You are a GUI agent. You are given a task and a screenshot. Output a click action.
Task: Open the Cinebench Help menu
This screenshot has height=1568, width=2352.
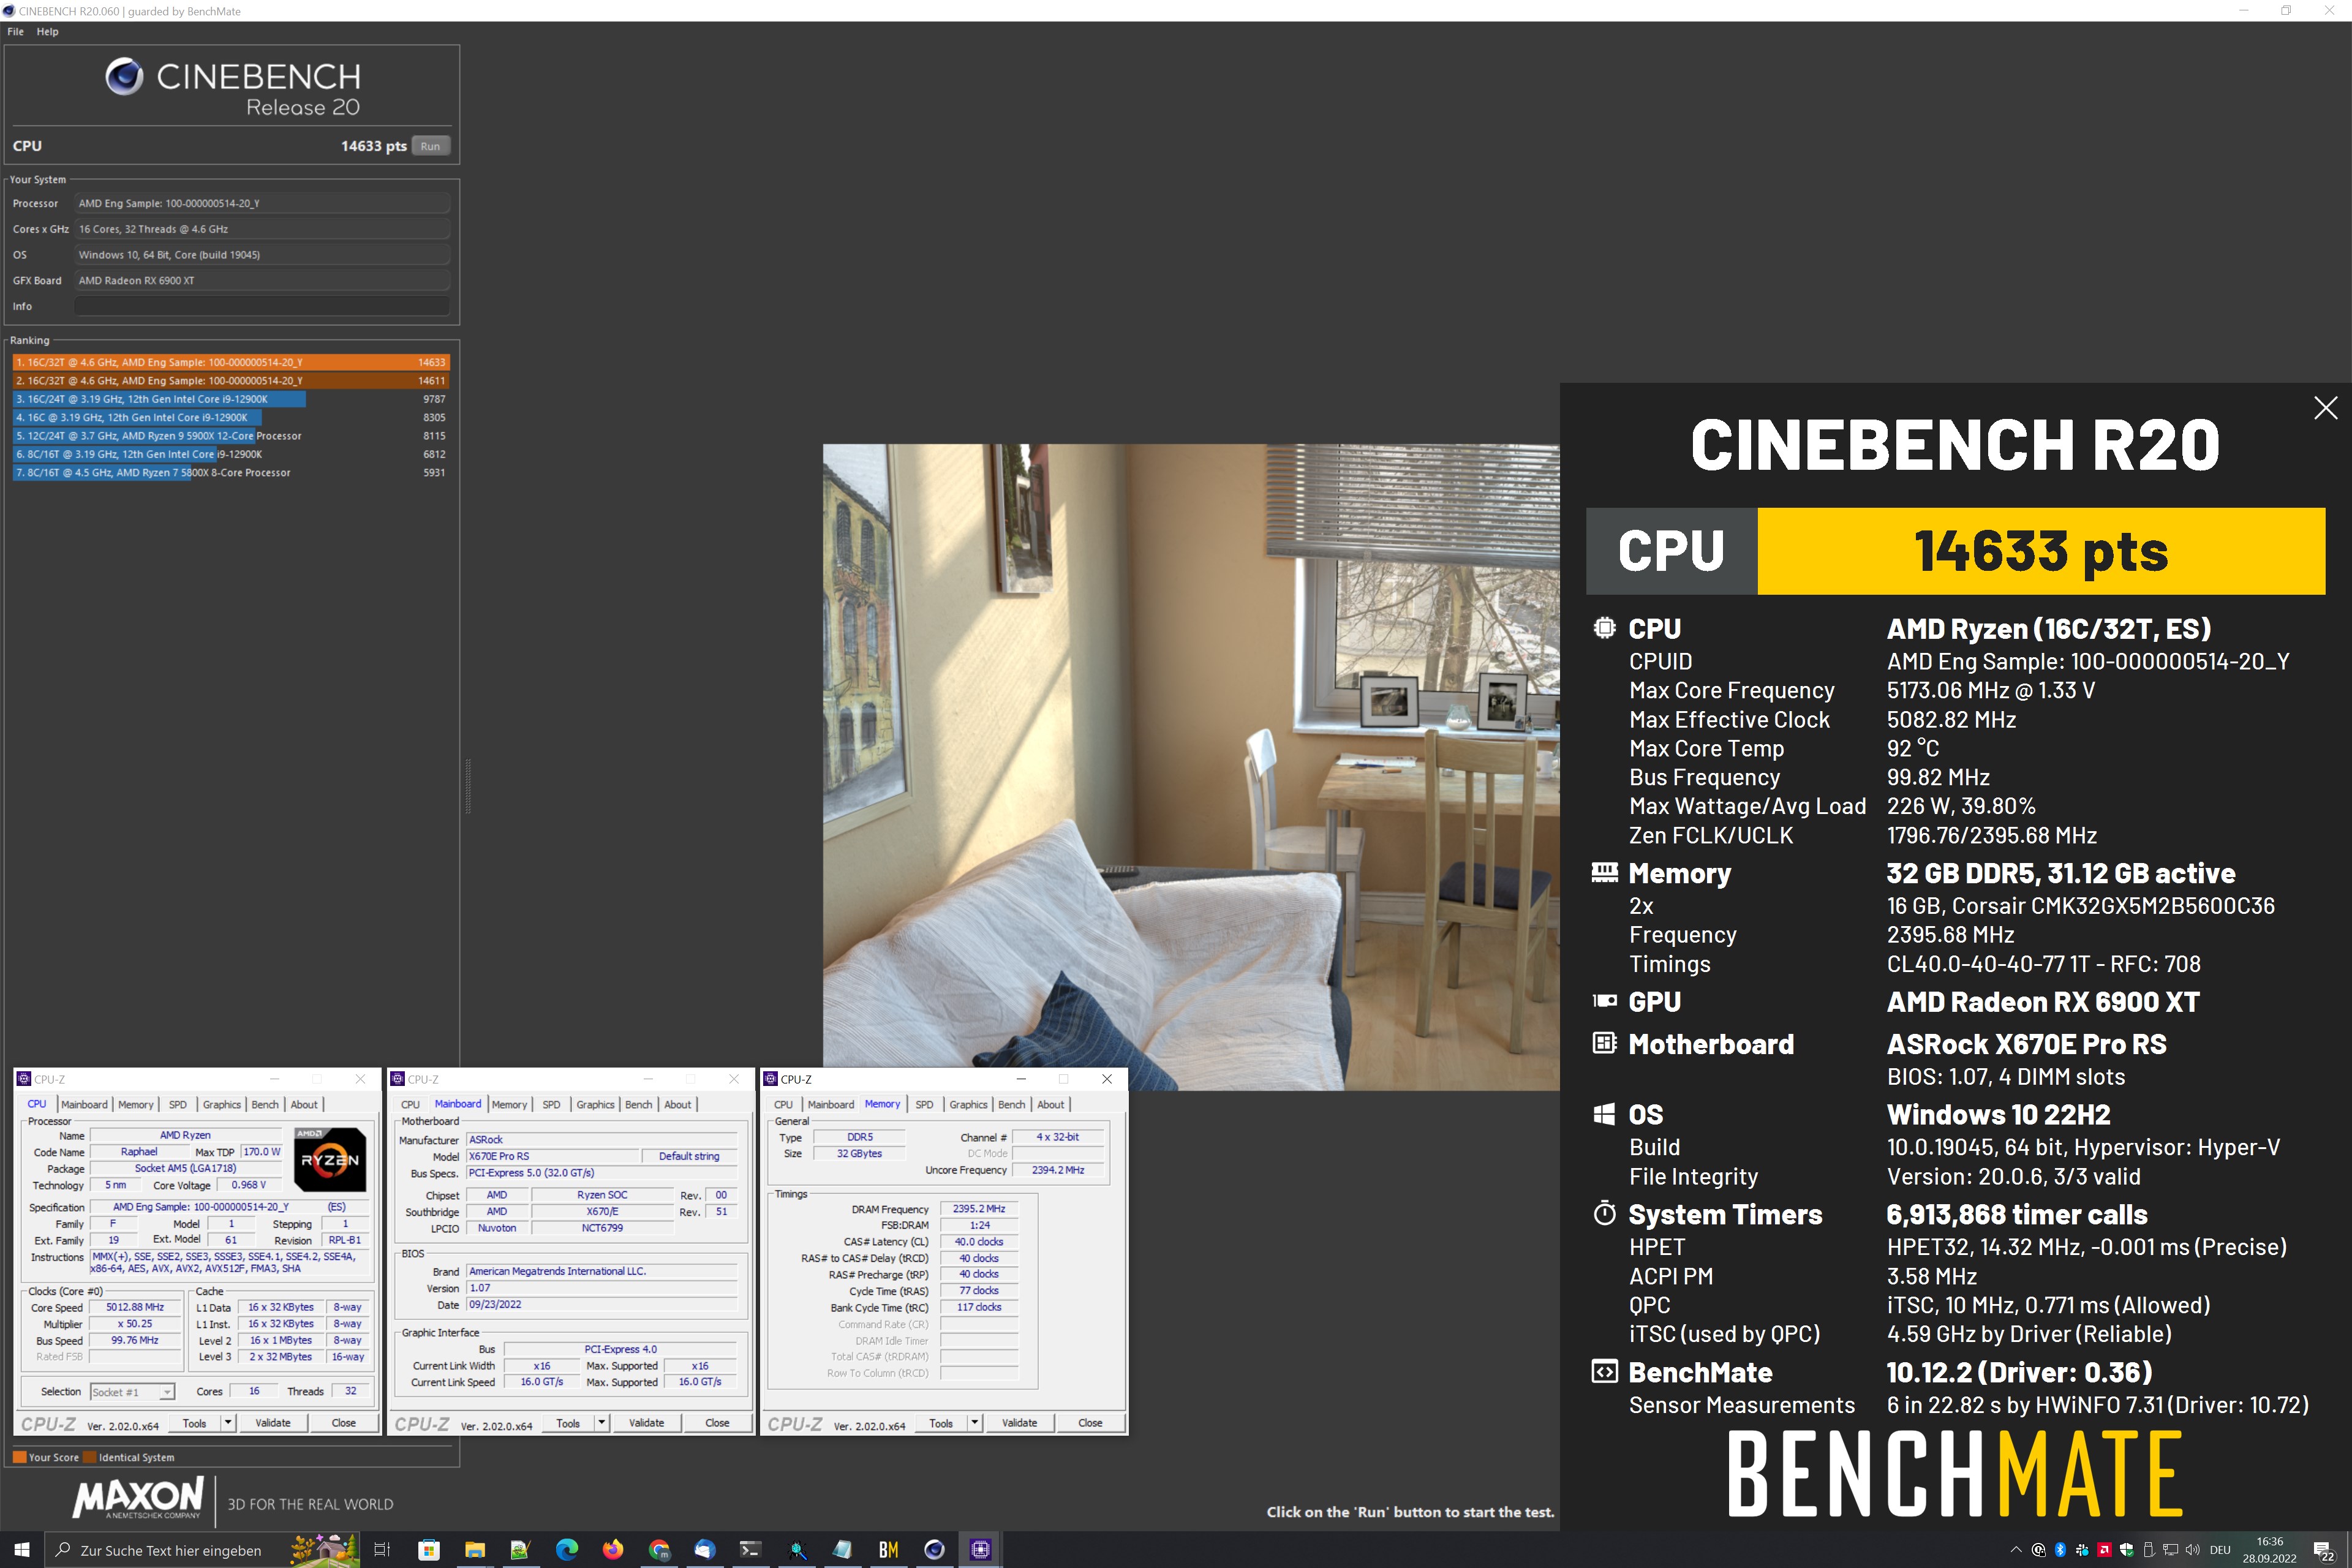click(x=47, y=31)
